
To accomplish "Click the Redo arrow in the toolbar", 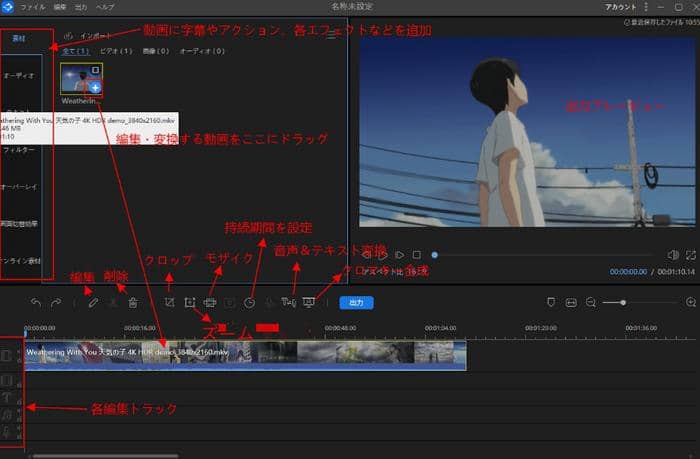I will pyautogui.click(x=56, y=303).
